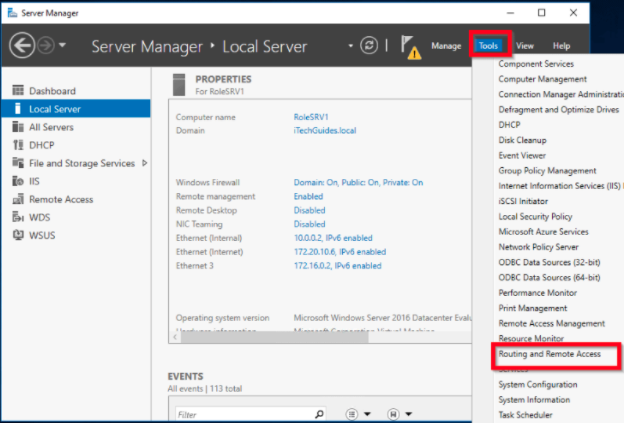Viewport: 624px width, 424px height.
Task: Click the refresh icon in header
Action: point(370,46)
